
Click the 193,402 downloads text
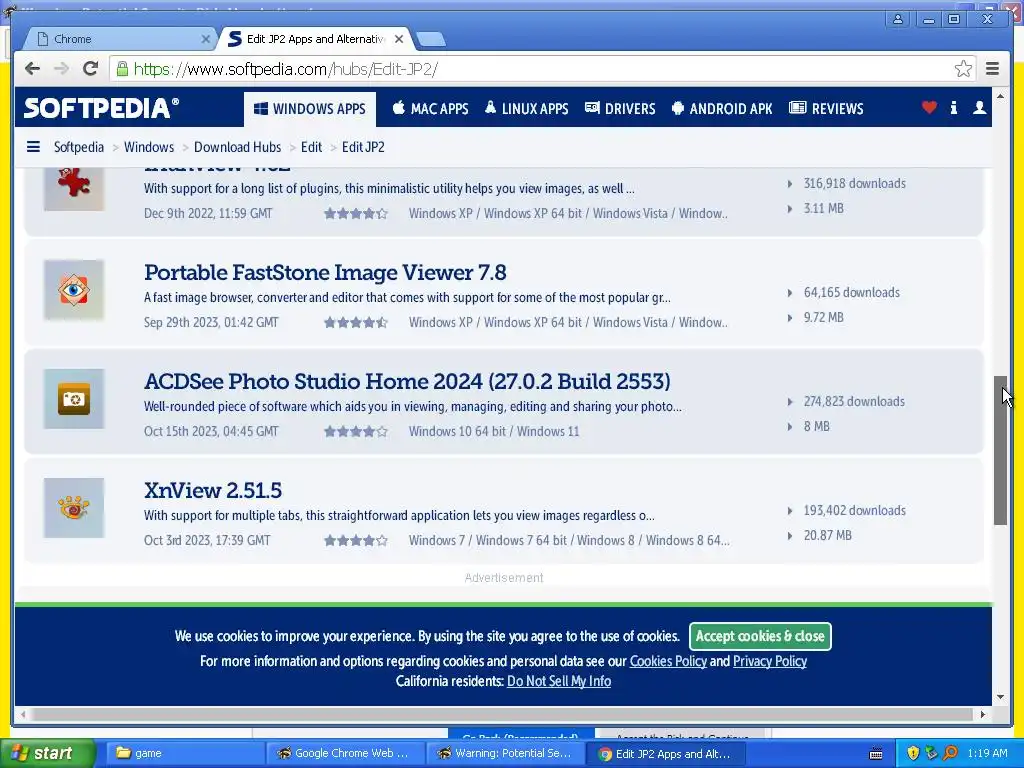tap(855, 511)
